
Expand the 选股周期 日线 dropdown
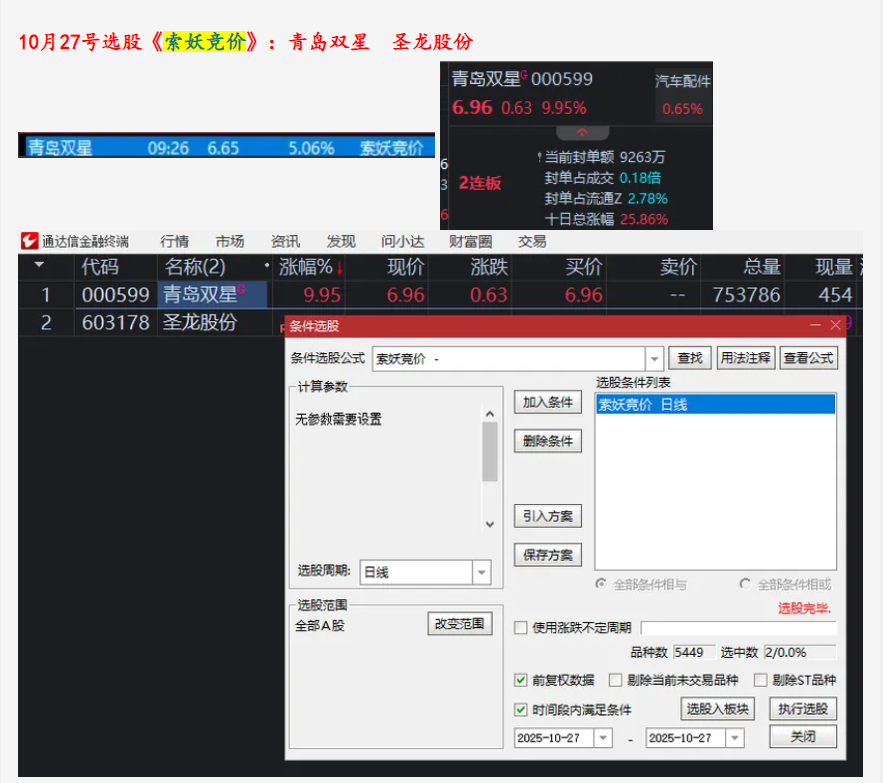click(482, 572)
